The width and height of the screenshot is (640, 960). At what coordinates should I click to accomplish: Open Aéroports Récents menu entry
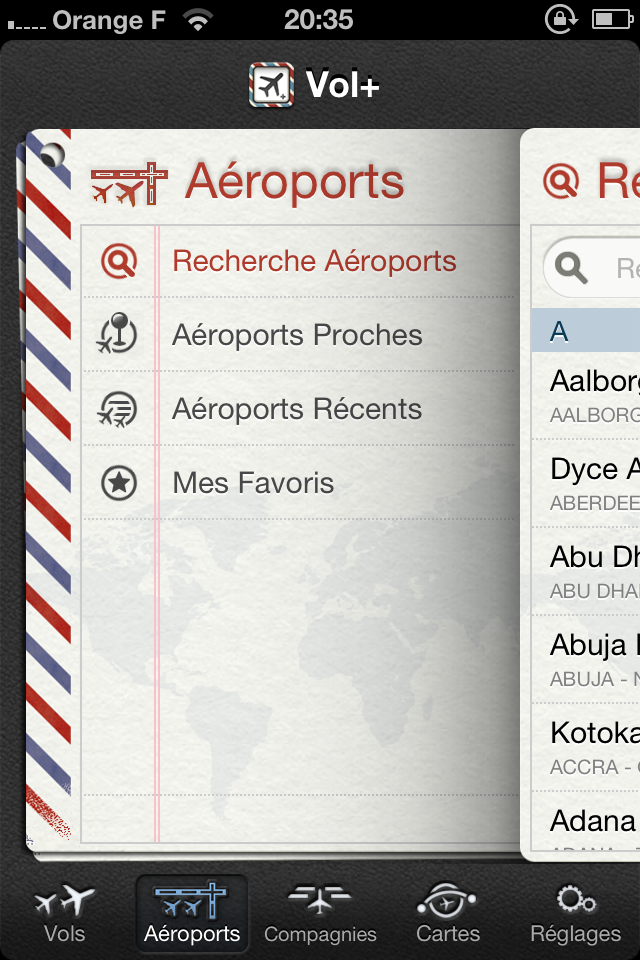click(297, 409)
